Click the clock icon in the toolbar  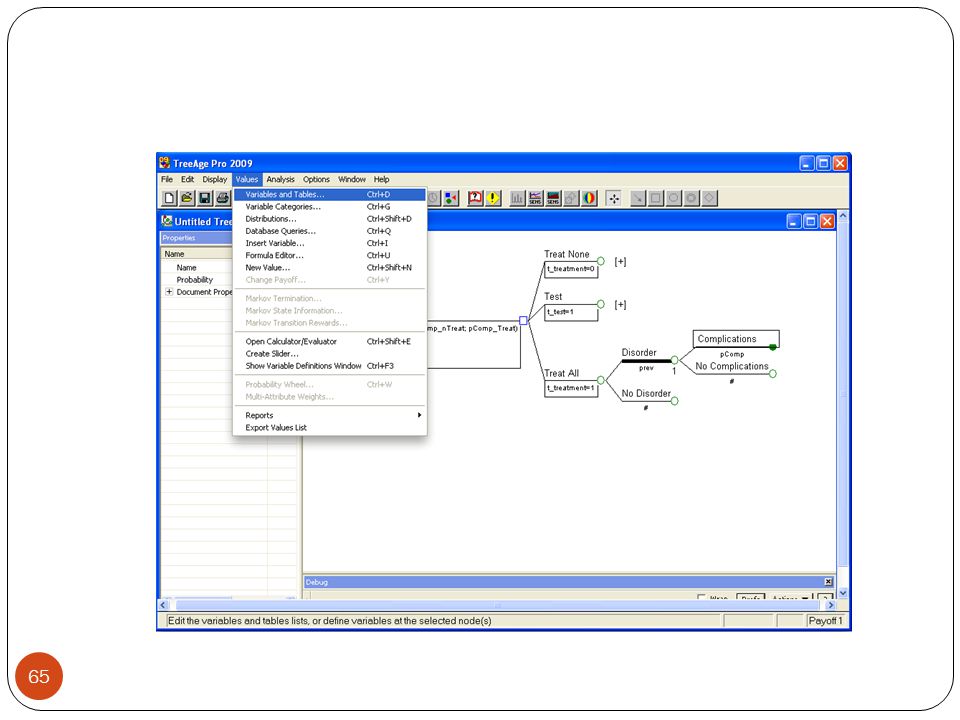click(433, 198)
